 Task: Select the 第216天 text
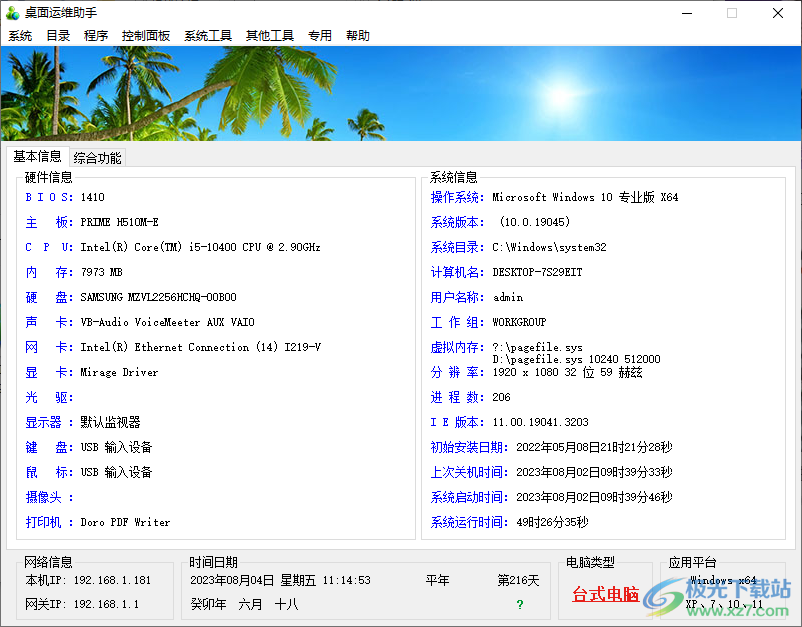518,580
